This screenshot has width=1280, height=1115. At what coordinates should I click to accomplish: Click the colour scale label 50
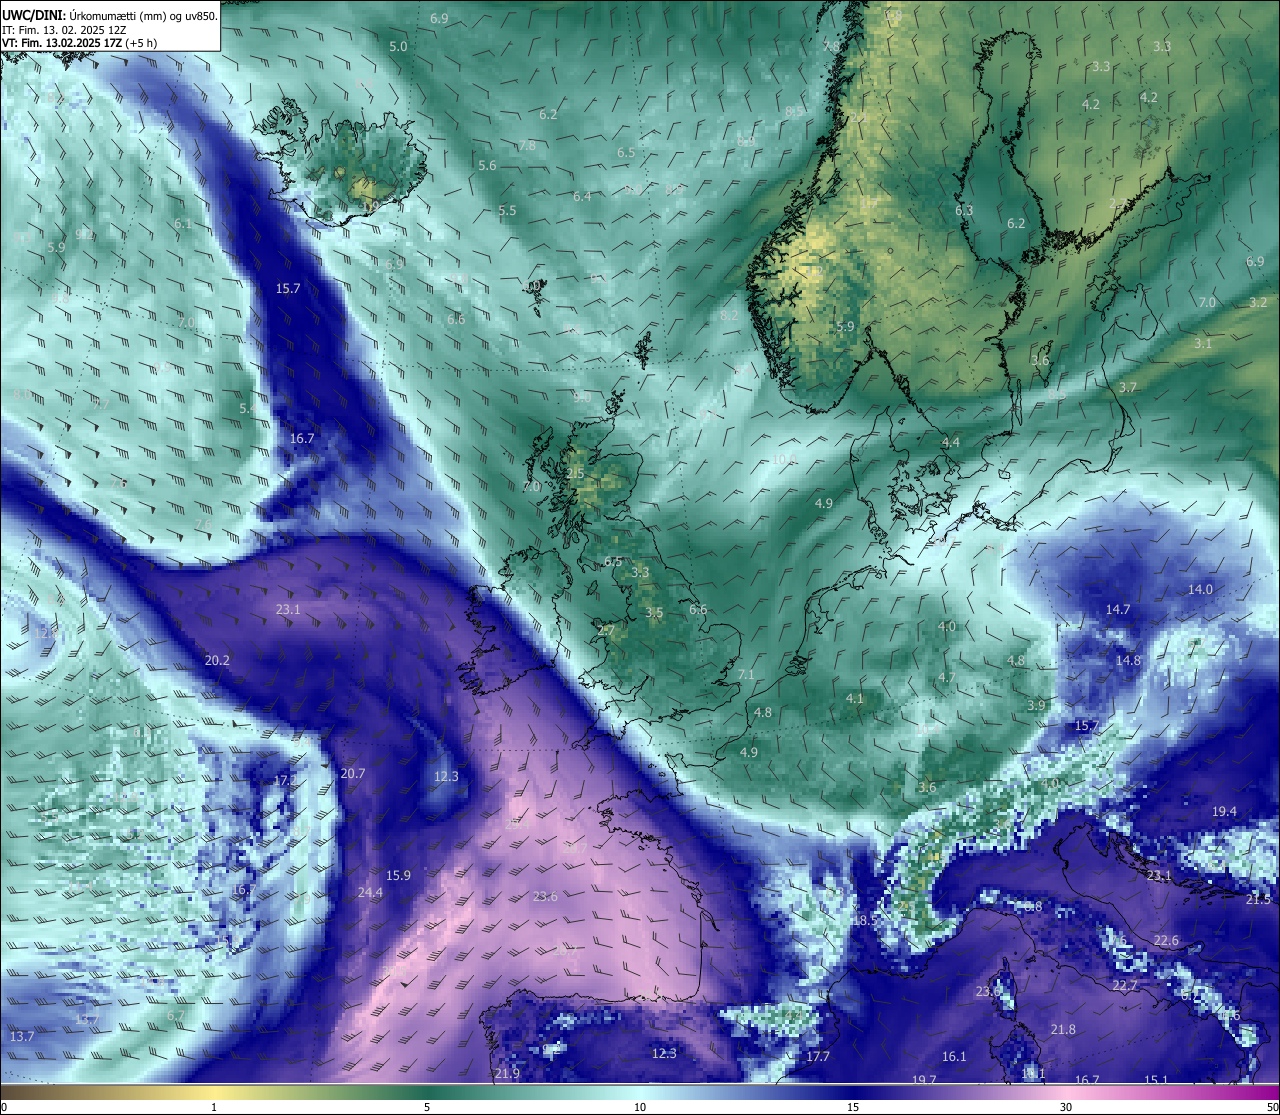click(1272, 1107)
